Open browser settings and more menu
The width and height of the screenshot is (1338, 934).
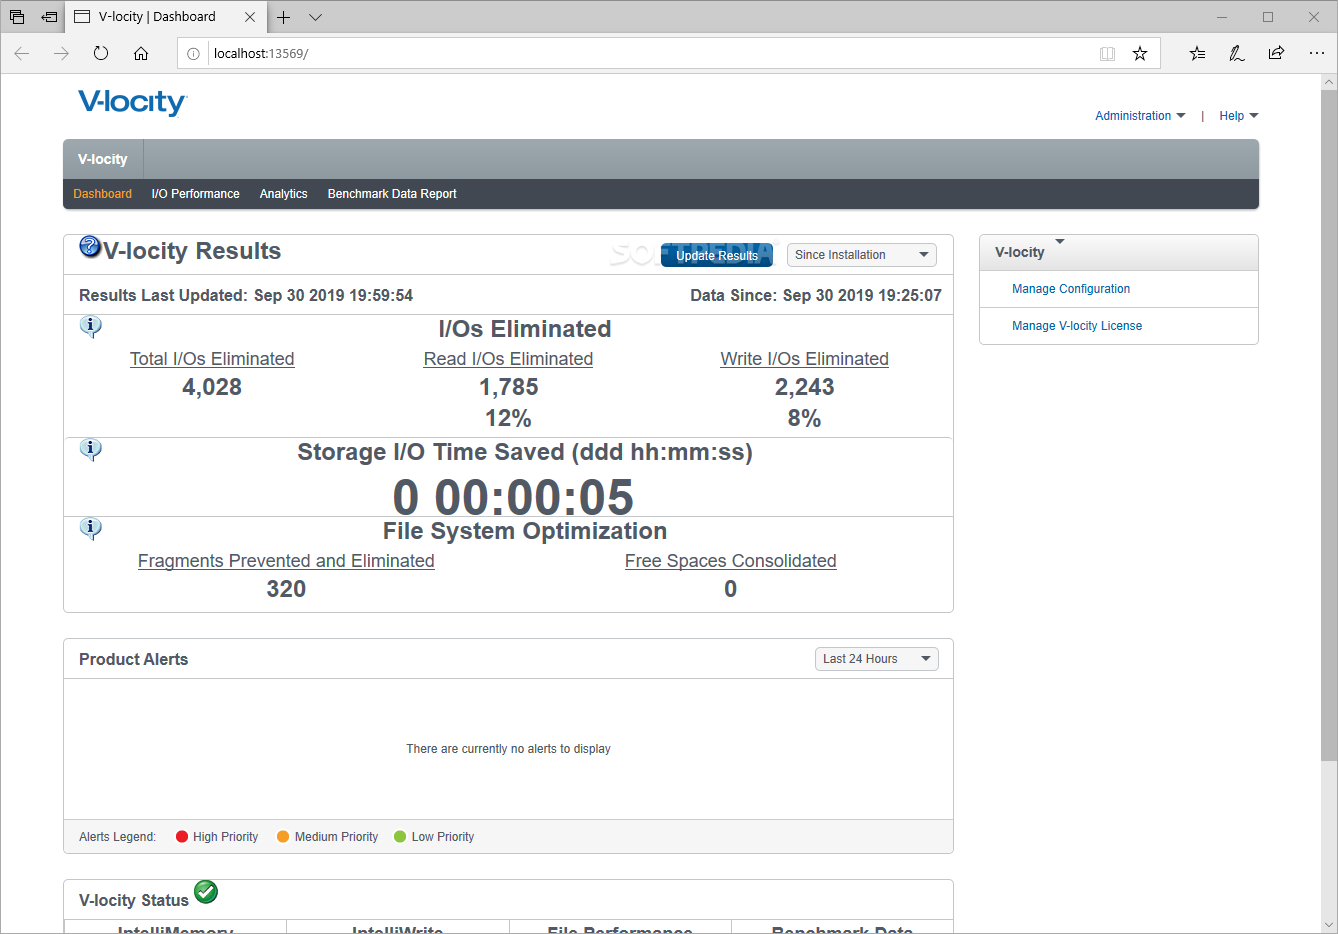point(1316,53)
